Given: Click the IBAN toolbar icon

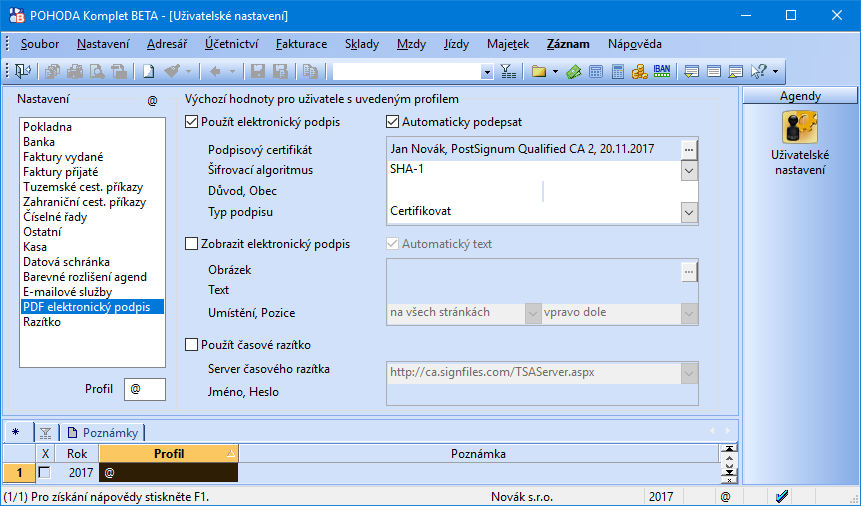Looking at the screenshot, I should (x=662, y=70).
